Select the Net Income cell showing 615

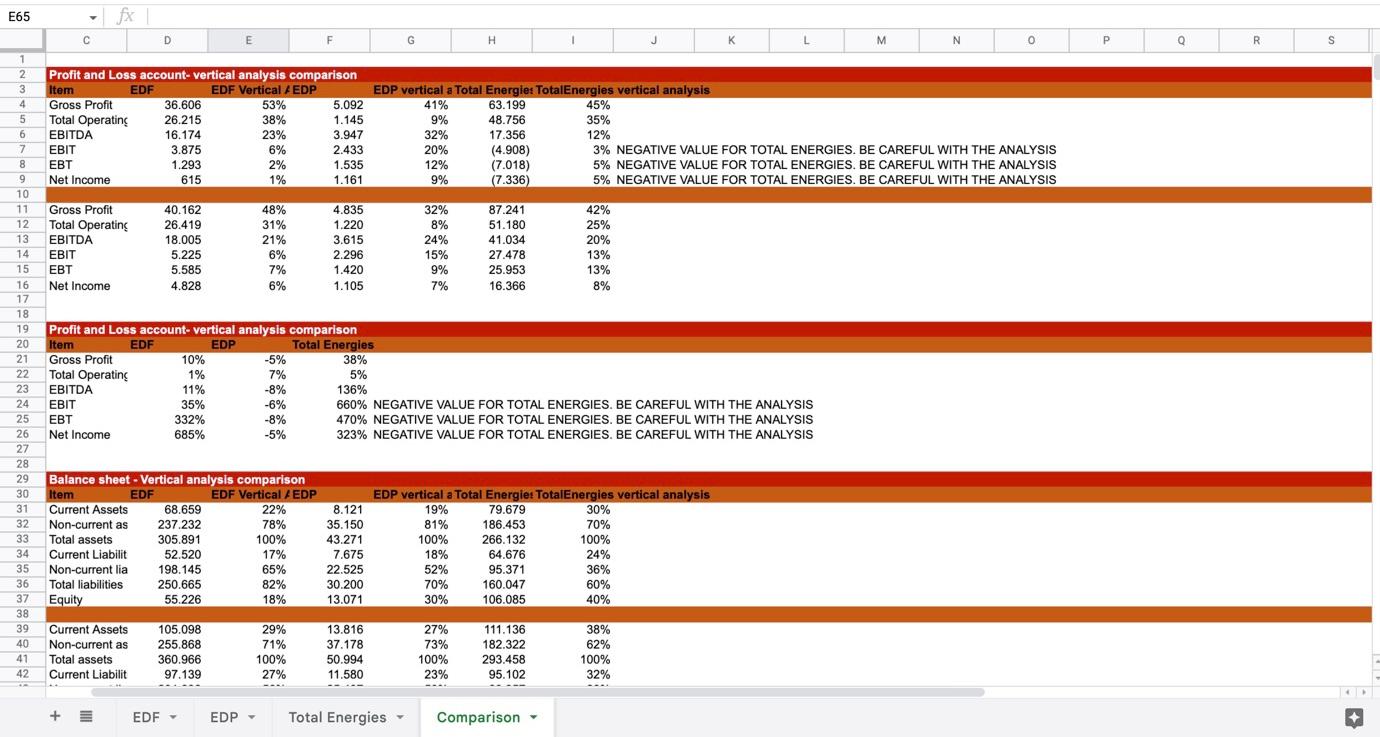[167, 180]
